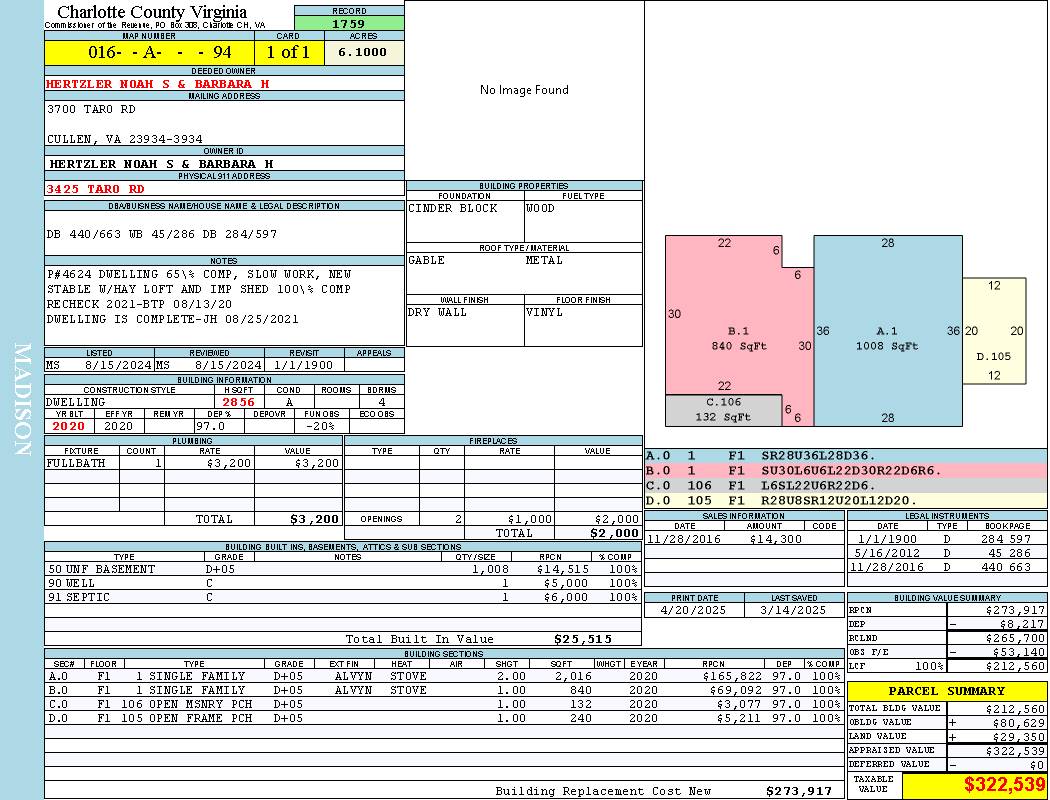Click CULLEN, VA 23934-3934 line
1050x800 pixels.
(x=125, y=139)
